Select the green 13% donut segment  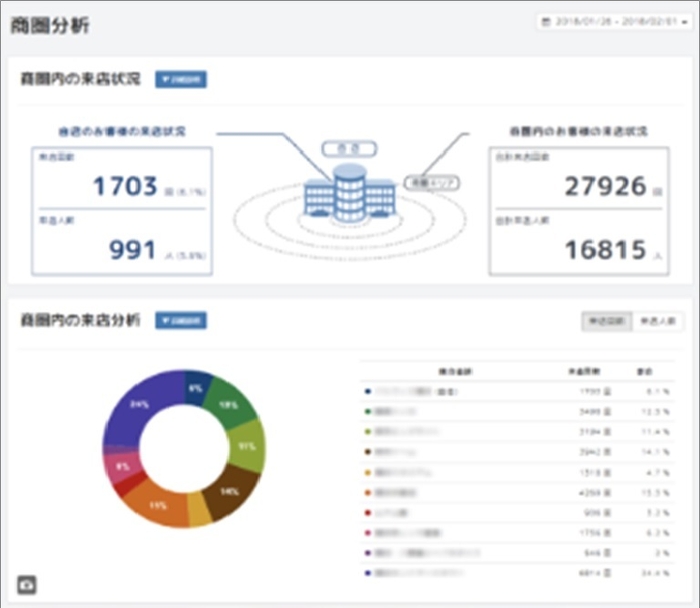(227, 400)
